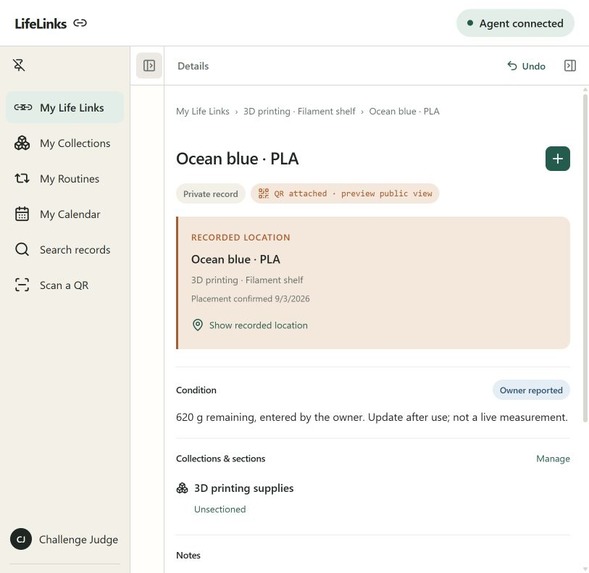This screenshot has height=573, width=589.
Task: Open Search records in sidebar
Action: [x=65, y=250]
